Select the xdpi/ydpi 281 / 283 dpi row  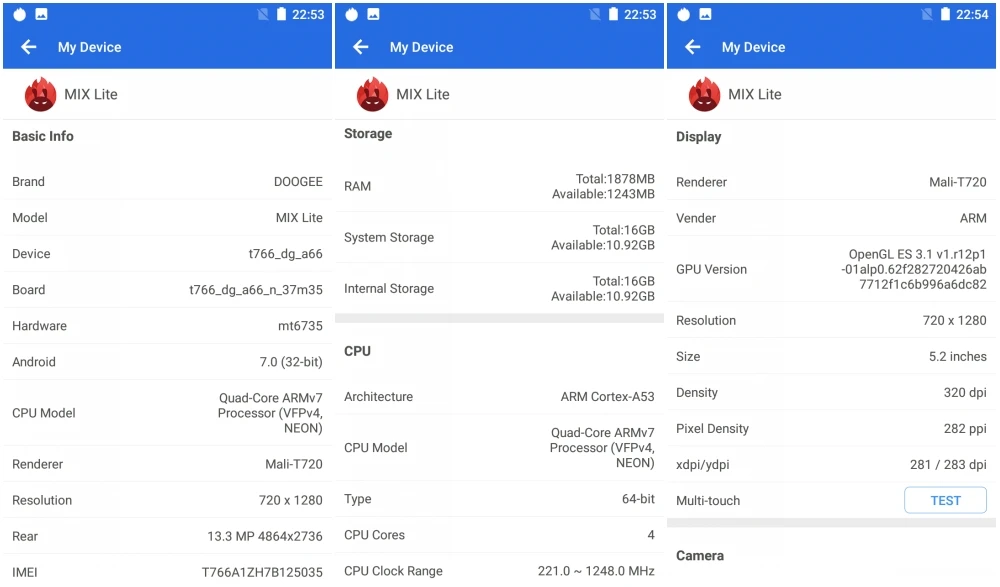coord(831,464)
